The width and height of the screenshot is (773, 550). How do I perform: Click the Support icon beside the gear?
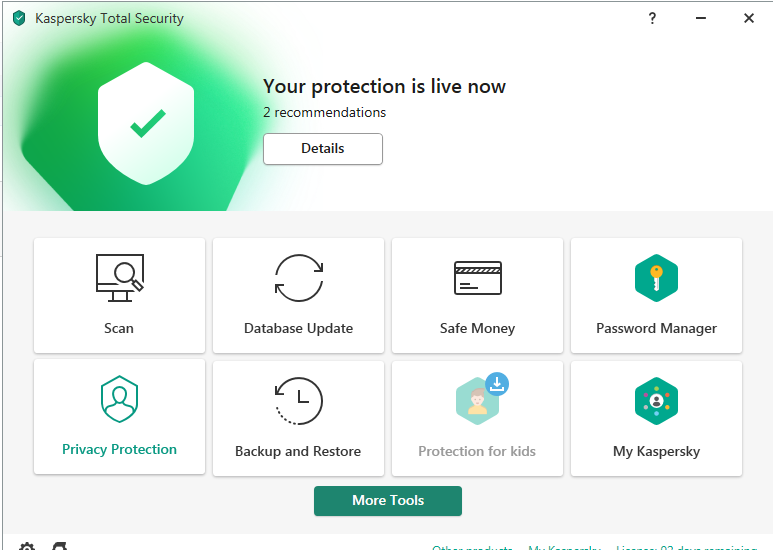tap(60, 547)
